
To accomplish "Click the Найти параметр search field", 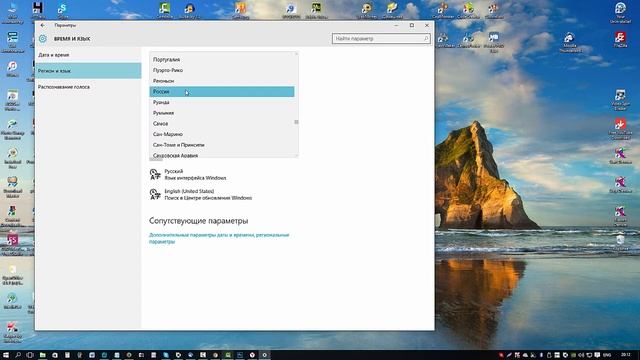I will (381, 38).
